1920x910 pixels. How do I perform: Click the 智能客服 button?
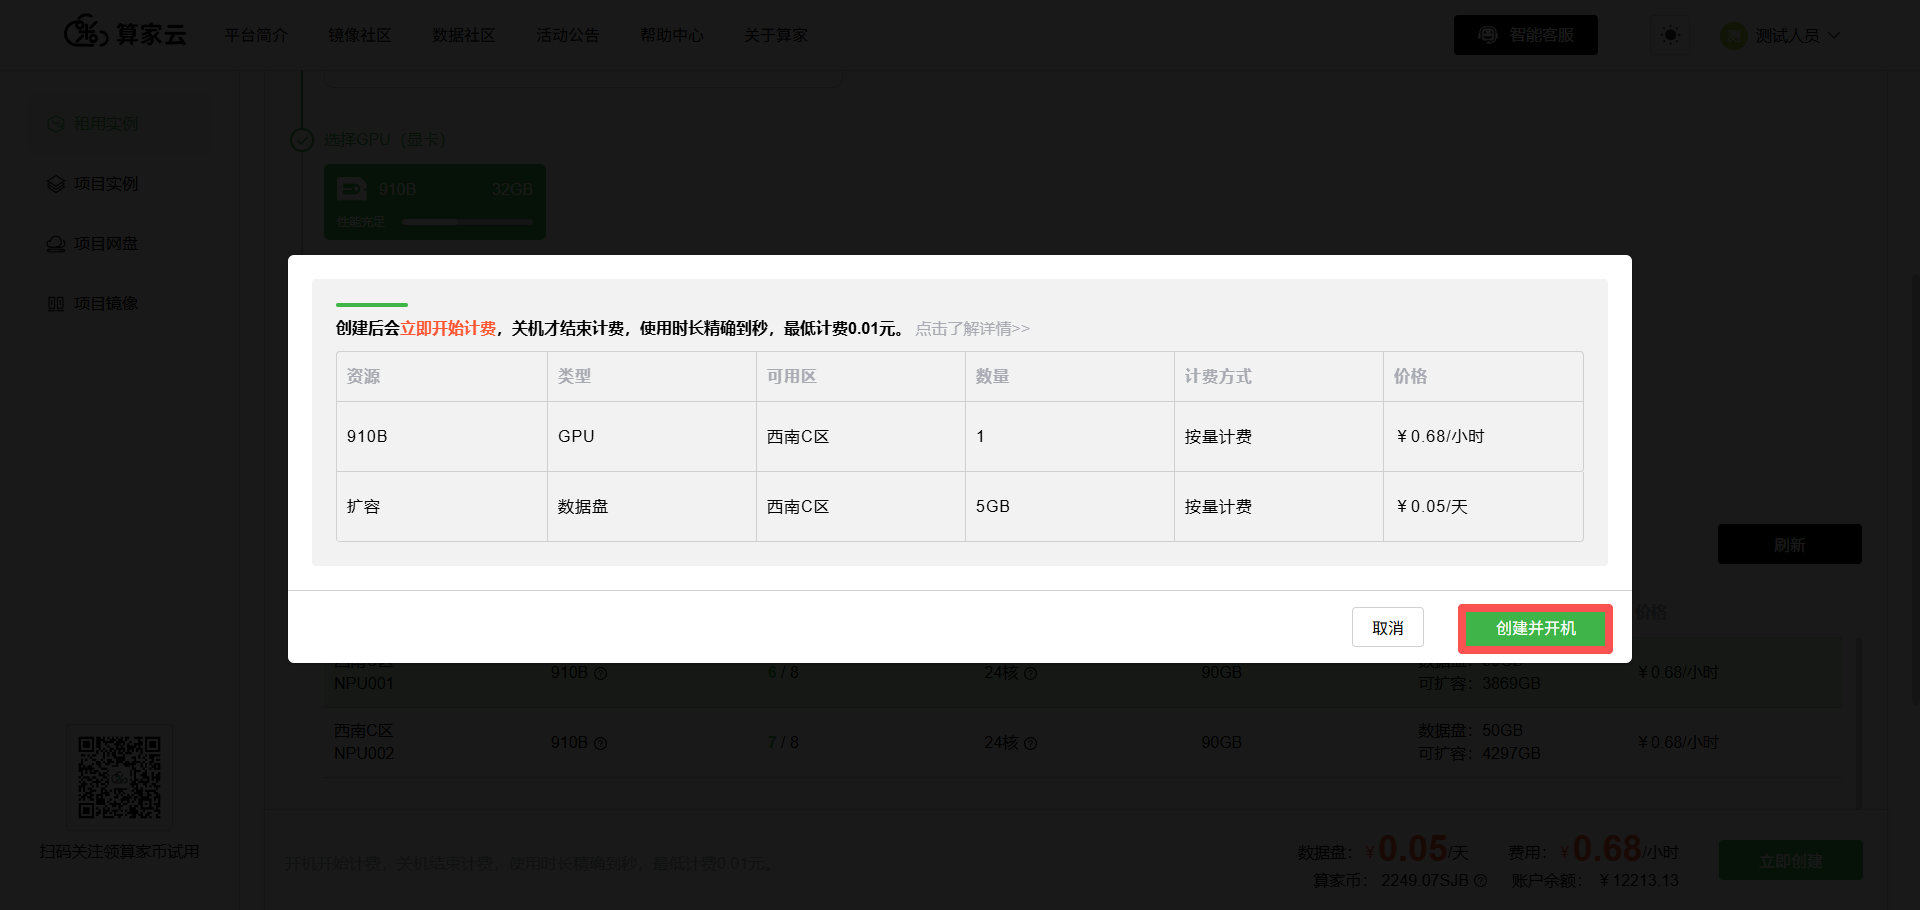[x=1525, y=35]
